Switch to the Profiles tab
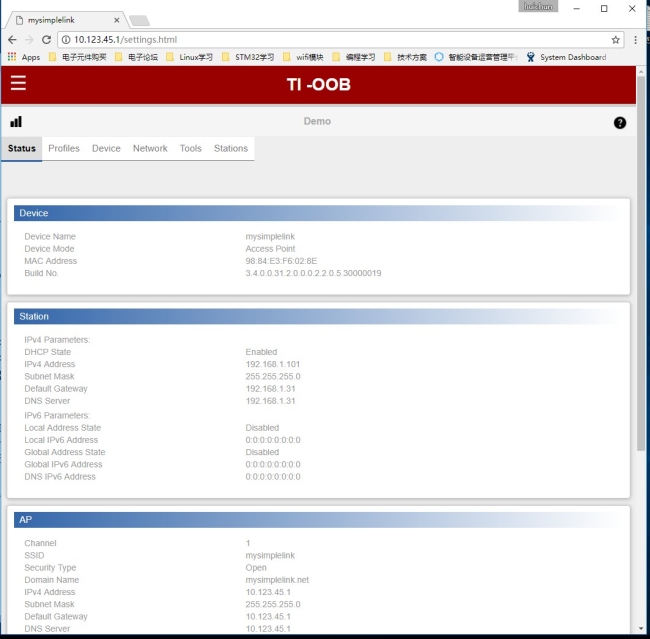This screenshot has height=639, width=650. [x=64, y=148]
